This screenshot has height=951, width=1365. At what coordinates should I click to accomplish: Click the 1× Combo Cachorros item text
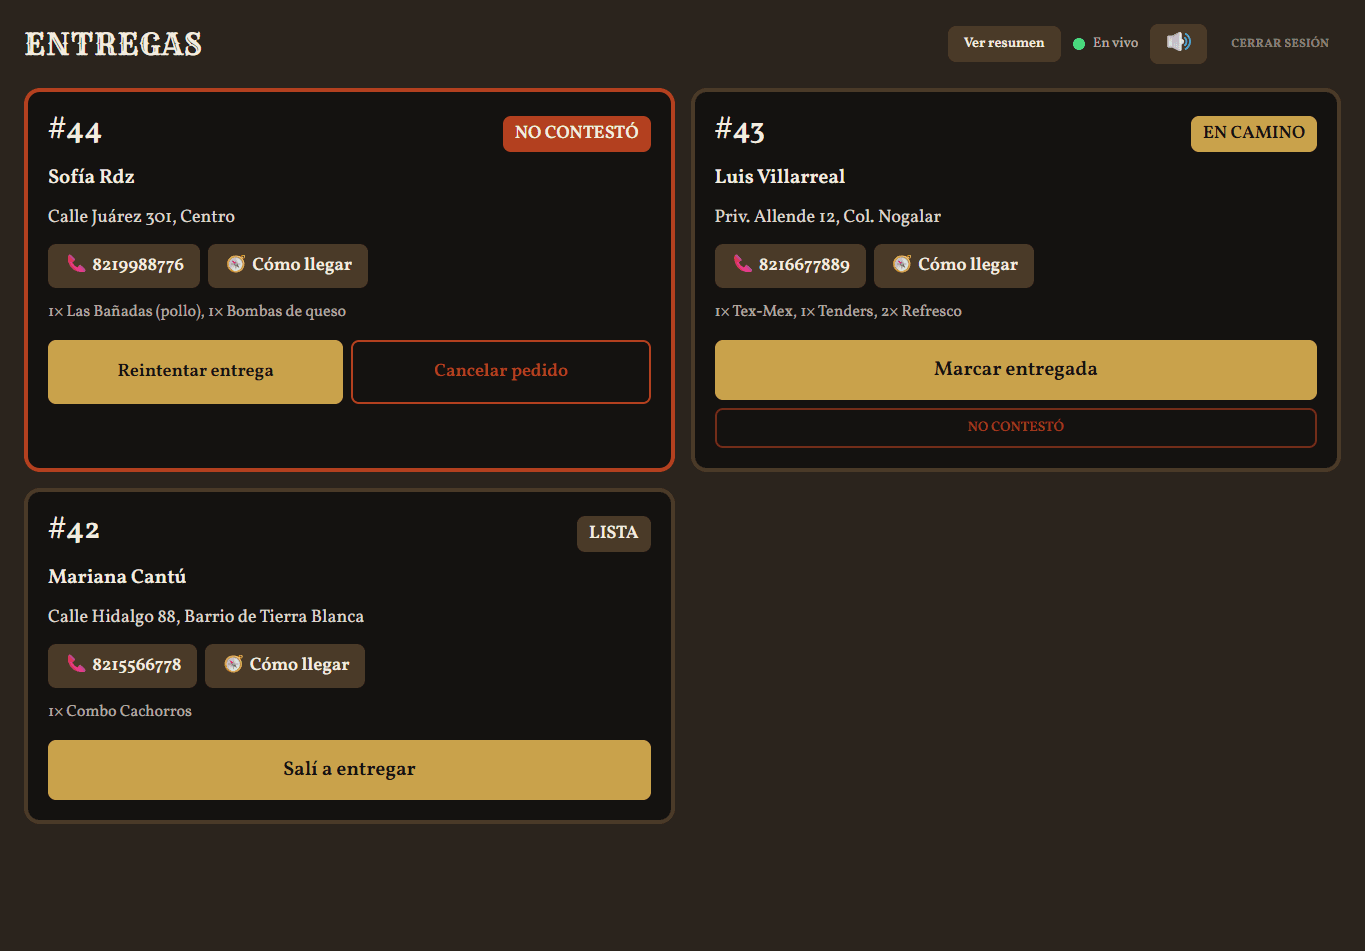(120, 712)
